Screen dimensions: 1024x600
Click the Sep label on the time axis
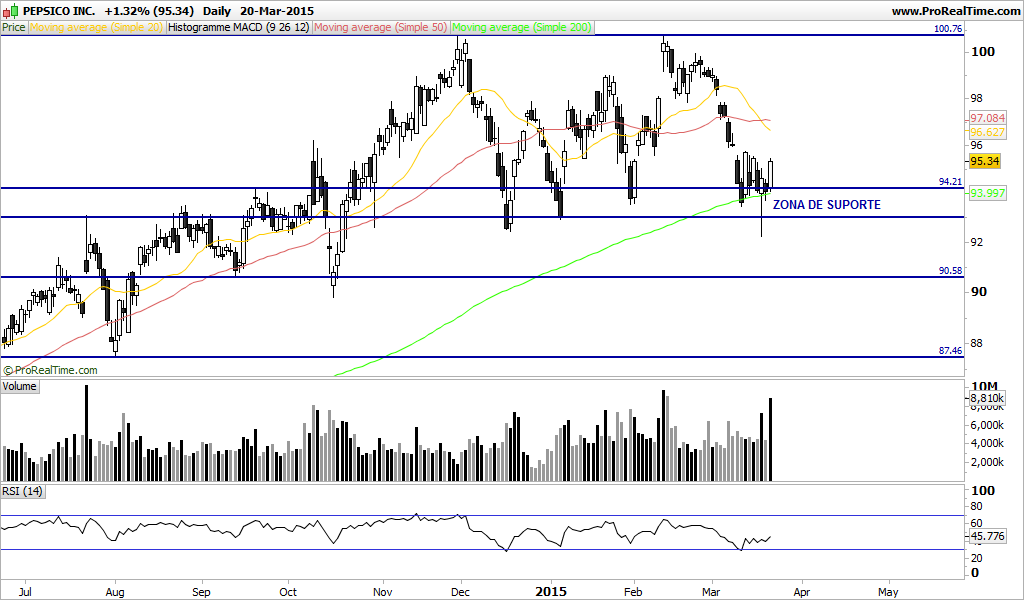[x=201, y=592]
